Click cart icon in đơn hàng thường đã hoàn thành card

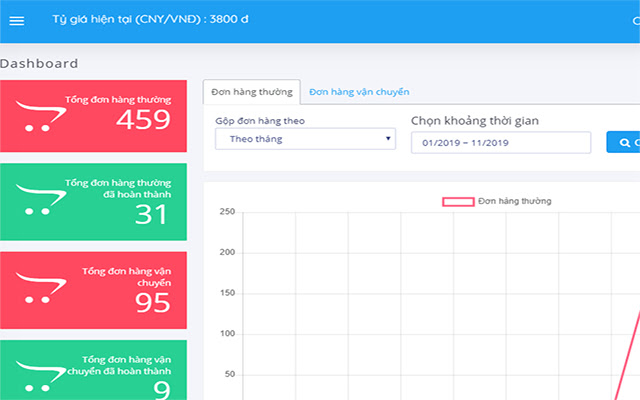tap(39, 200)
